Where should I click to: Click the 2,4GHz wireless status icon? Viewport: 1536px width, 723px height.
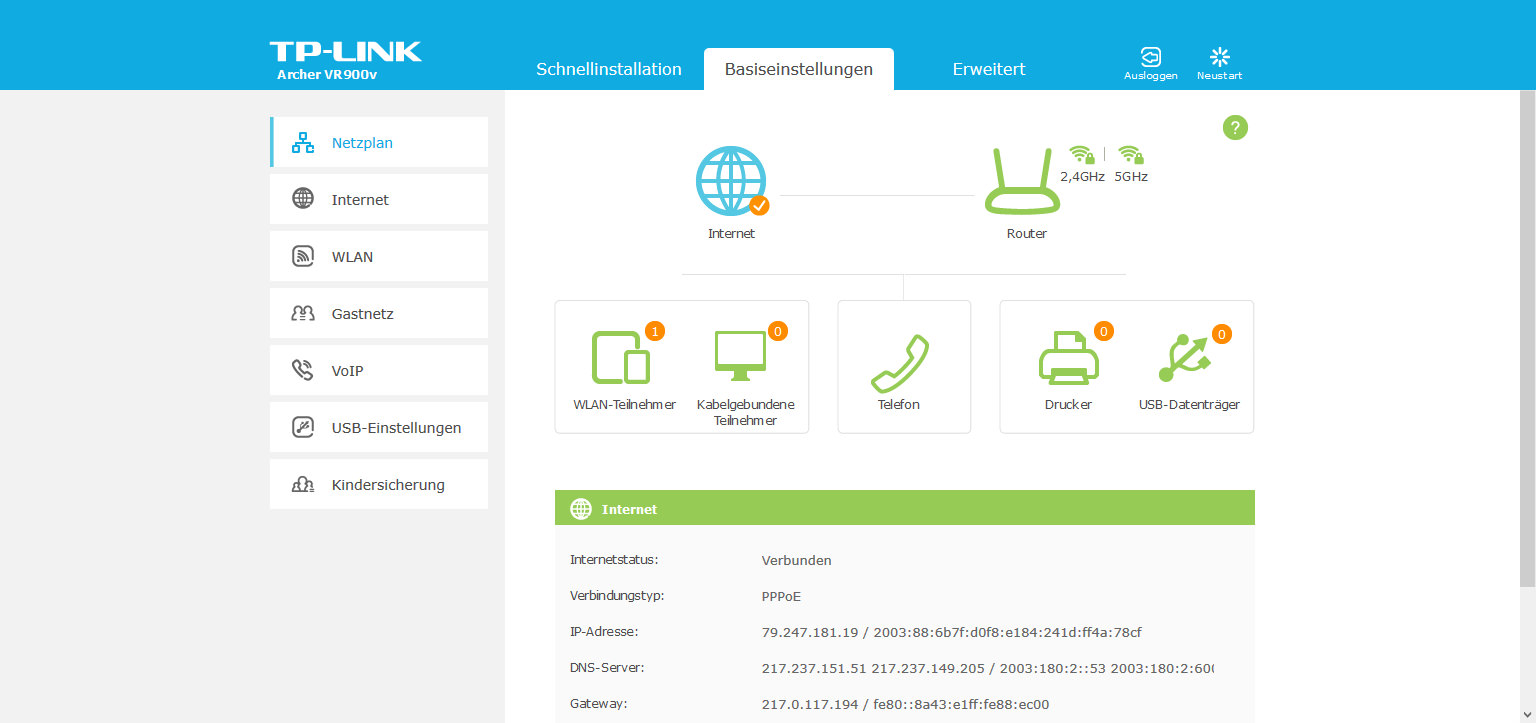tap(1081, 155)
